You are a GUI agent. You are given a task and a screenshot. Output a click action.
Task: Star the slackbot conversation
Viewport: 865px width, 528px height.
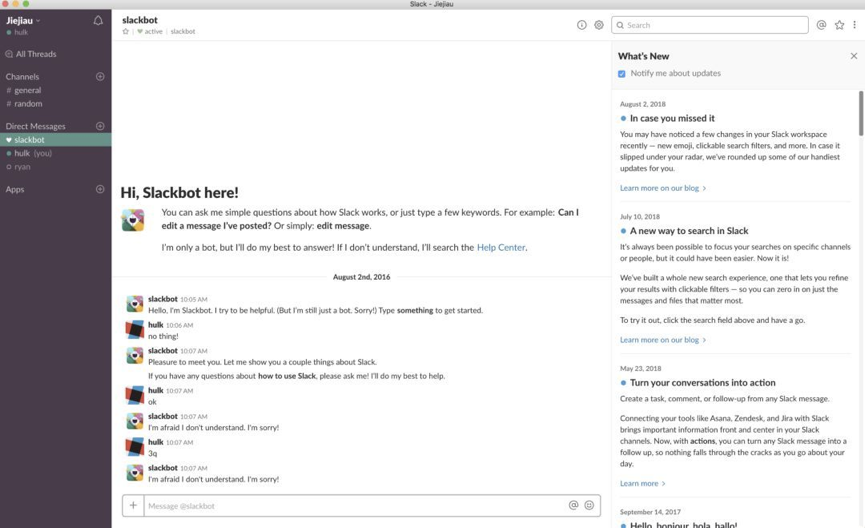click(x=126, y=31)
